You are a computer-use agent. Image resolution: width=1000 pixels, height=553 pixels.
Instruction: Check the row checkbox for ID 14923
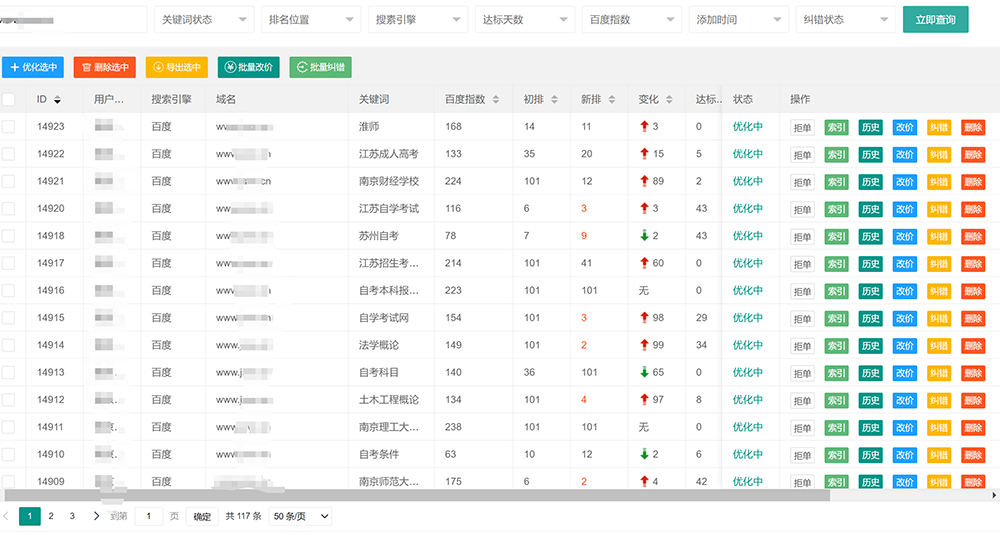click(9, 127)
